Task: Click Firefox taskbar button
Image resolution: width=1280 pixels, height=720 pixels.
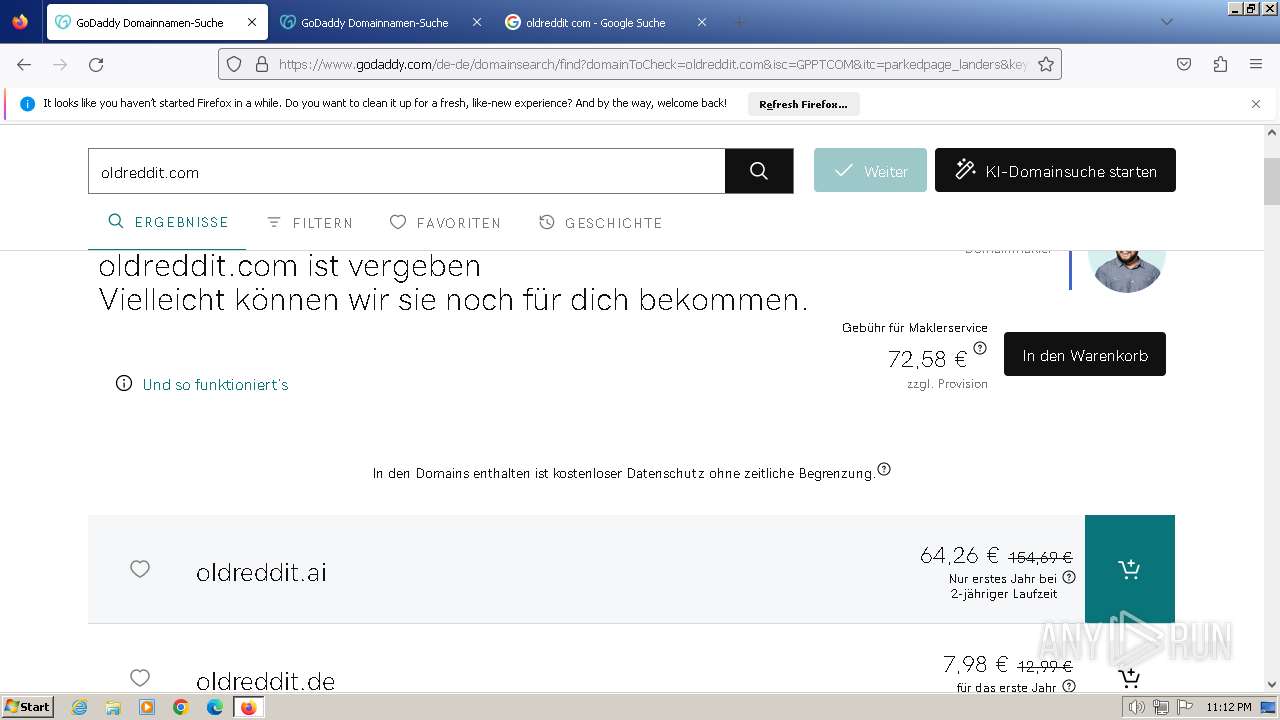Action: click(x=248, y=707)
